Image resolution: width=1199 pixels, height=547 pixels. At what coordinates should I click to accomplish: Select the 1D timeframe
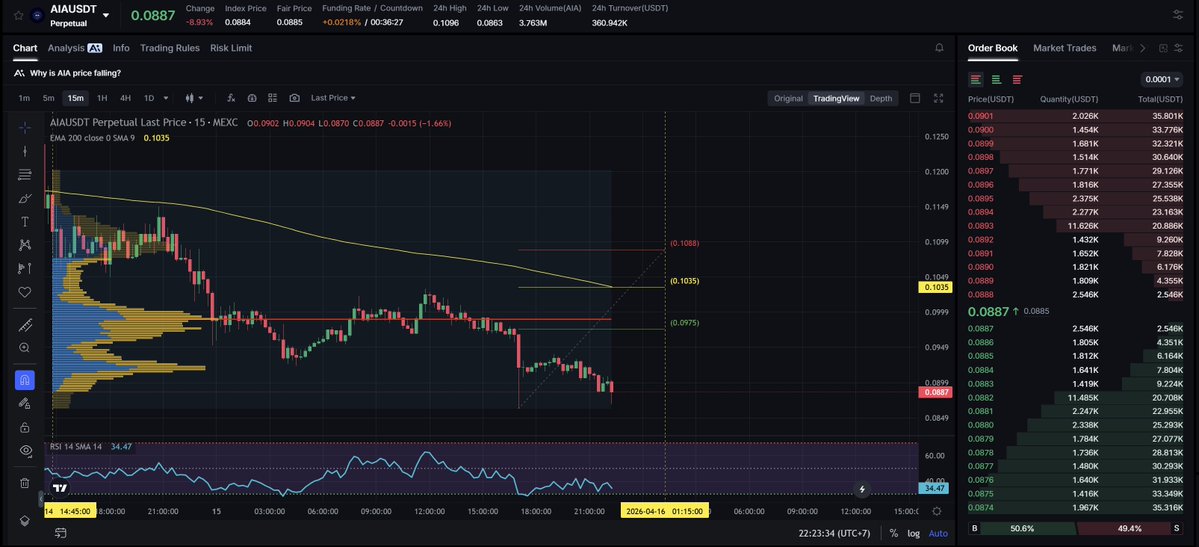[149, 98]
